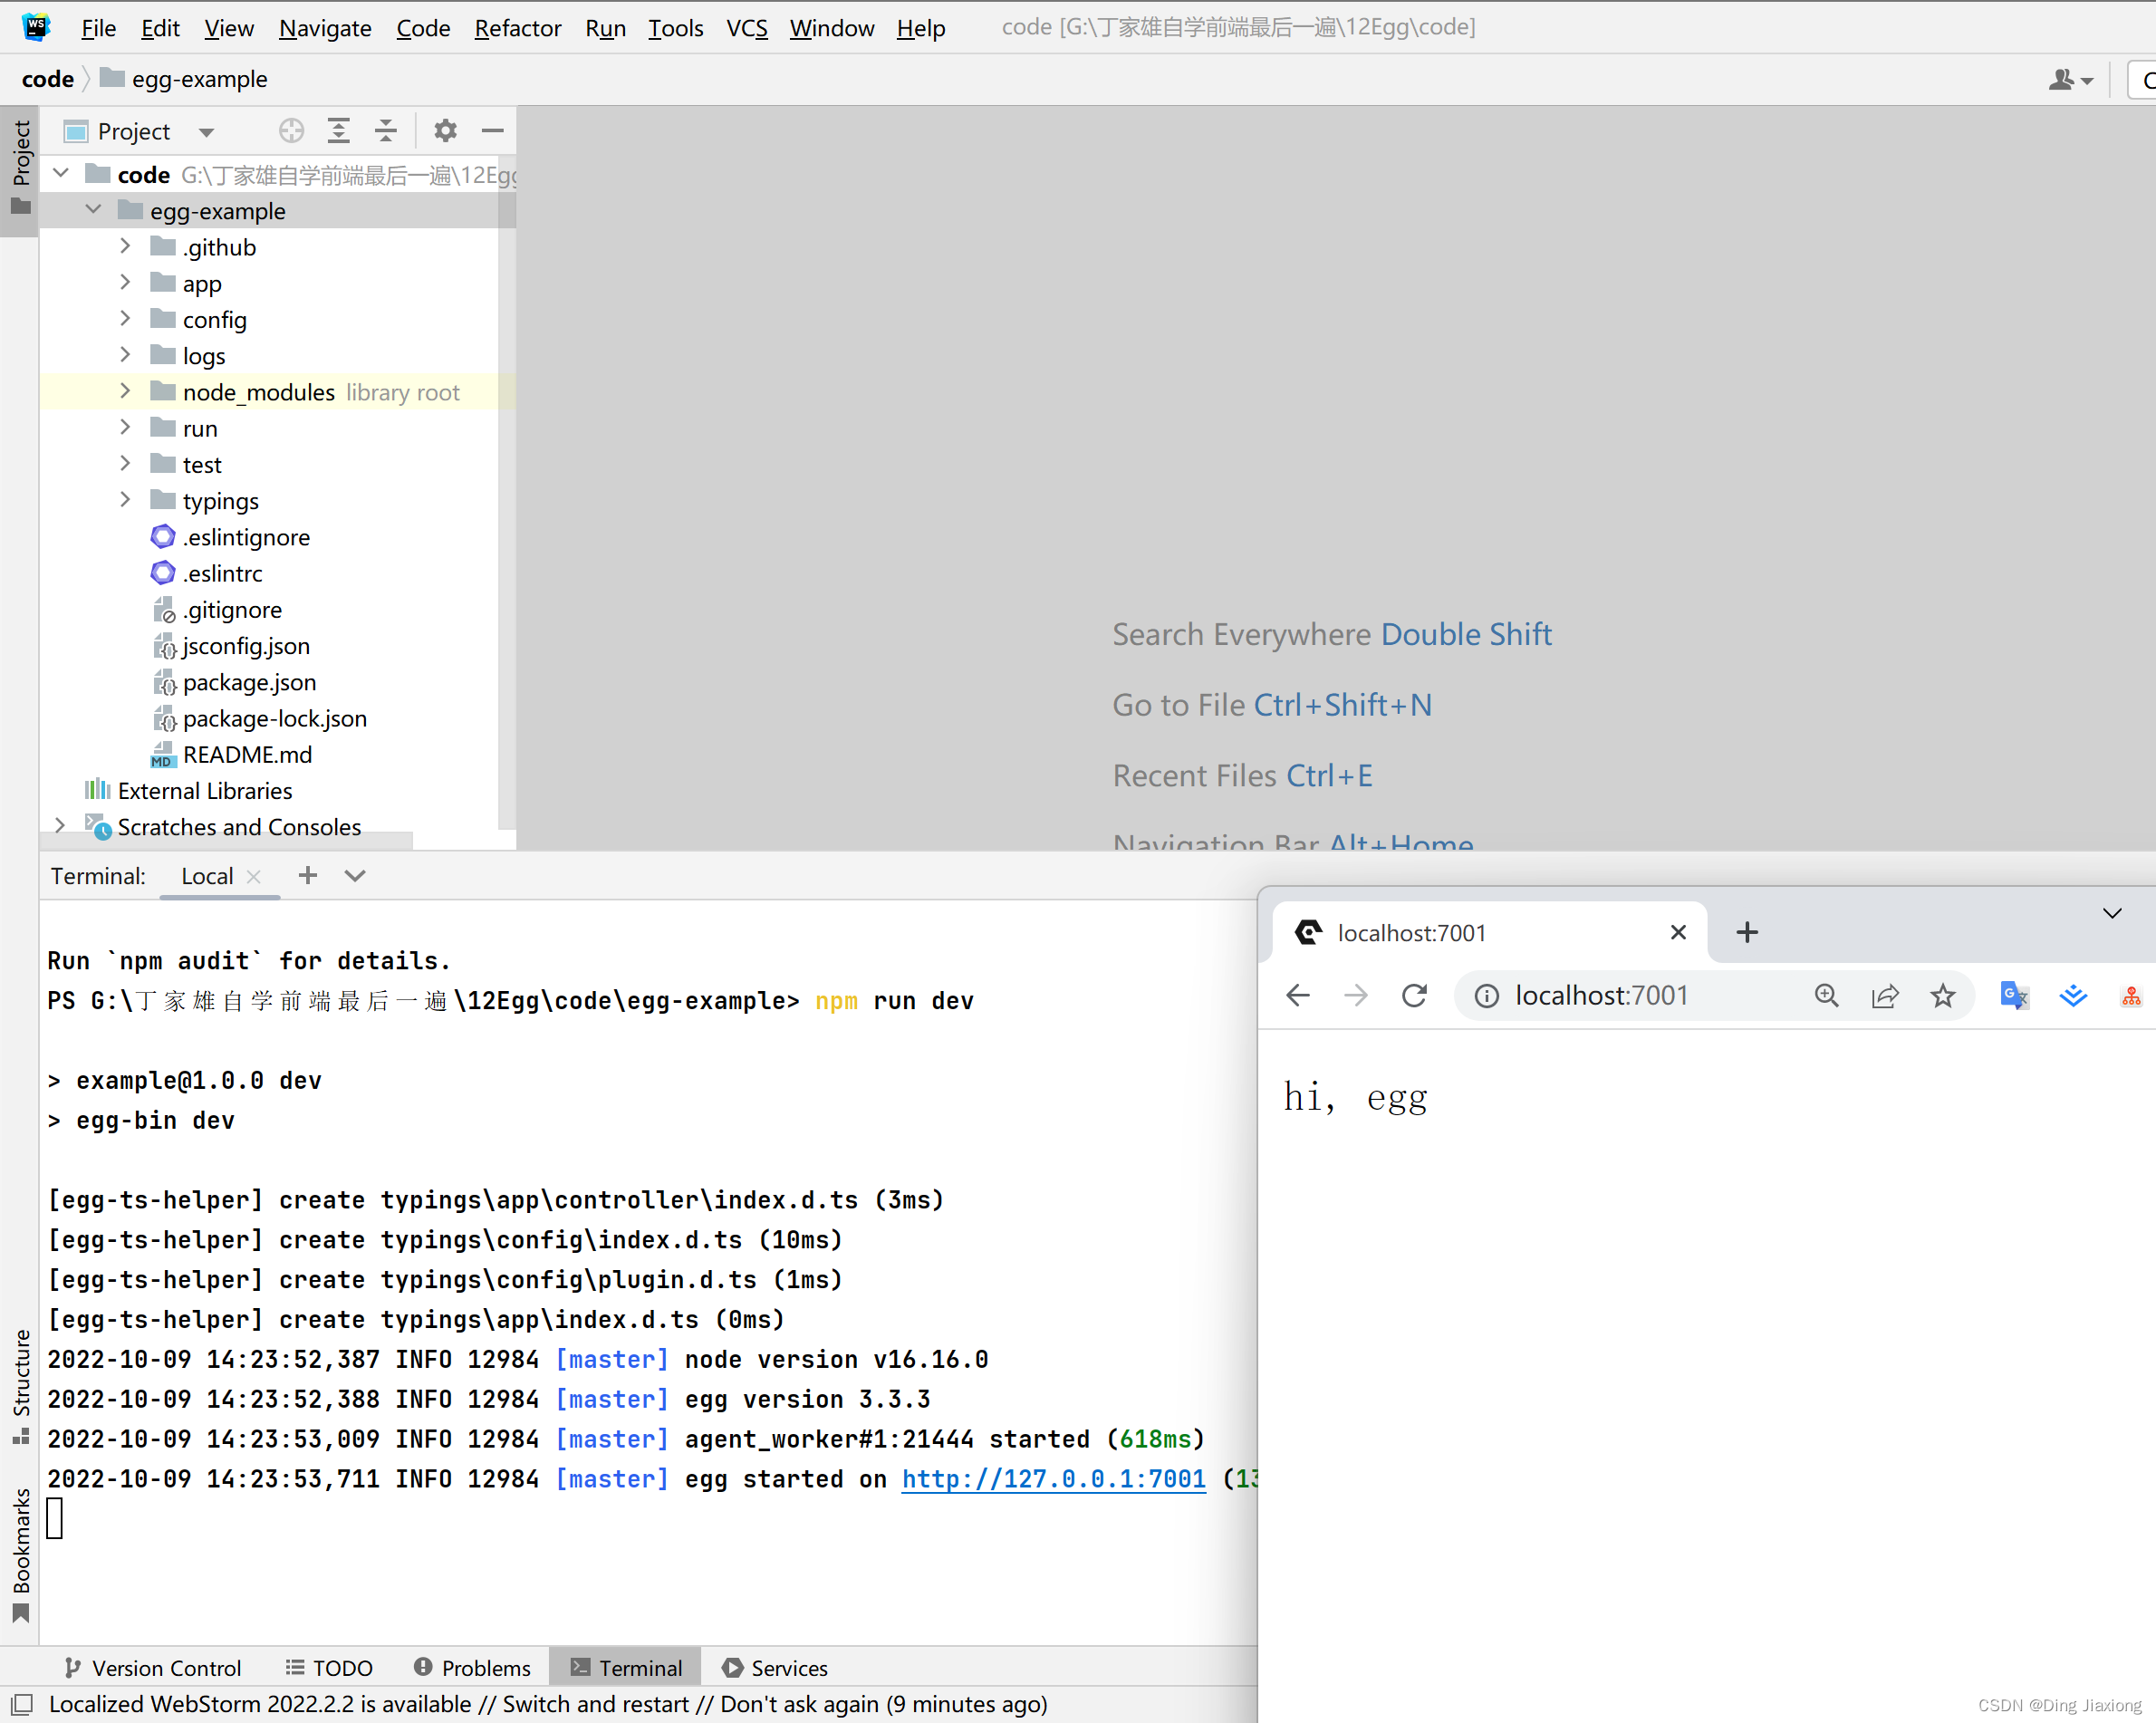The image size is (2156, 1723).
Task: Expand the node_modules folder
Action: (x=125, y=392)
